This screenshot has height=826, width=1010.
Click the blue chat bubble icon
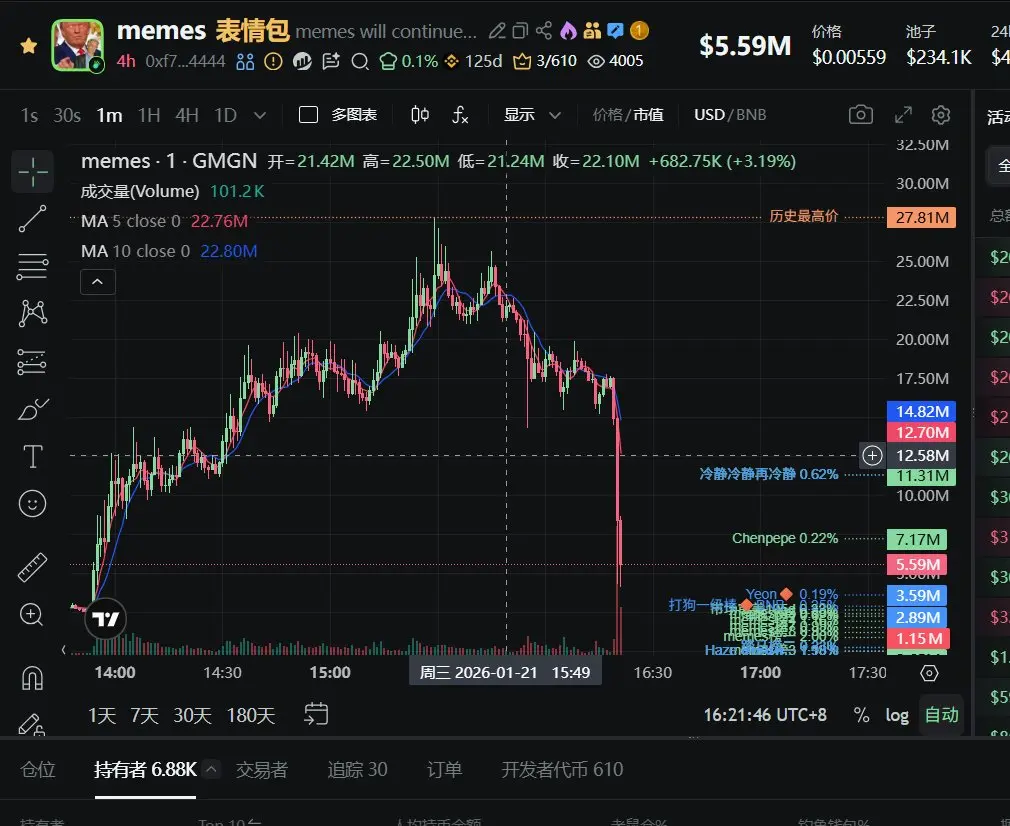tap(615, 31)
